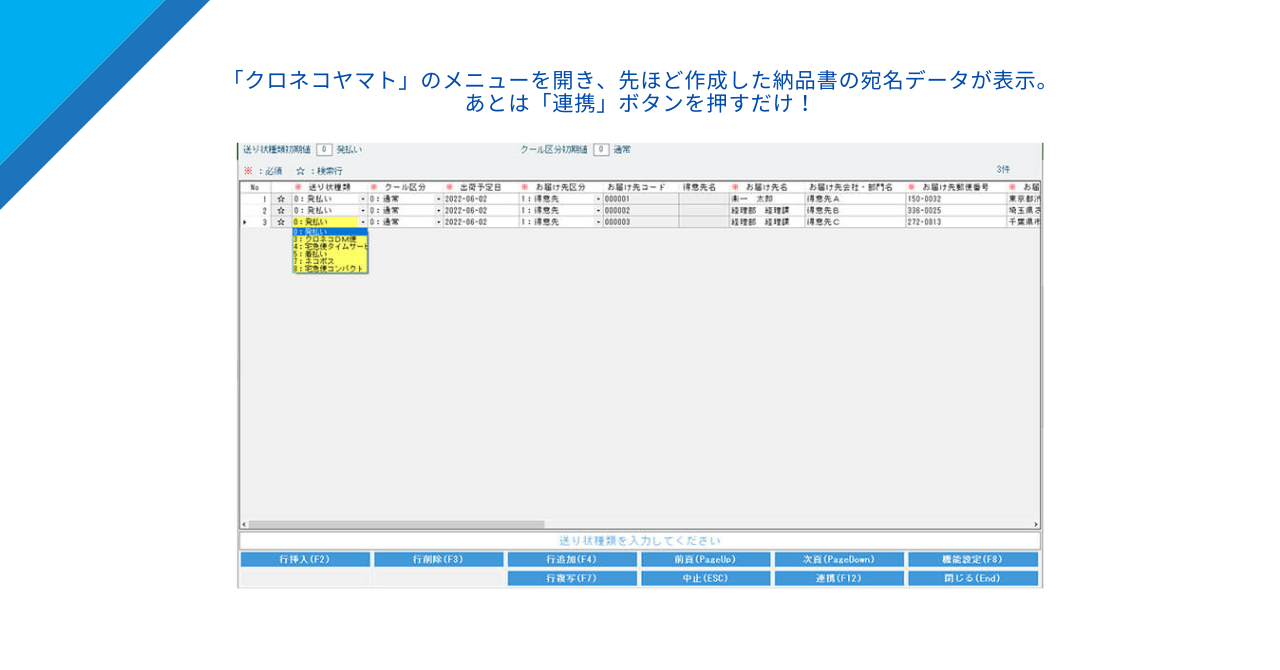Click the お届け先コード column header
This screenshot has height=670, width=1280.
pos(640,187)
